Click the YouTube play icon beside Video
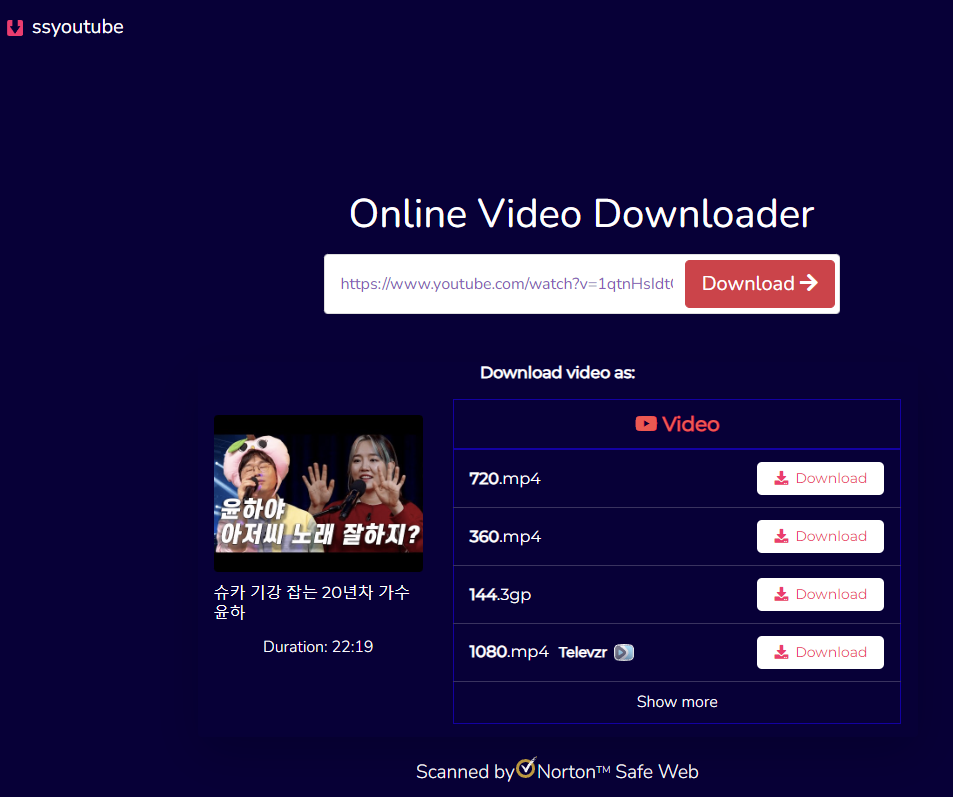The image size is (953, 797). coord(645,424)
